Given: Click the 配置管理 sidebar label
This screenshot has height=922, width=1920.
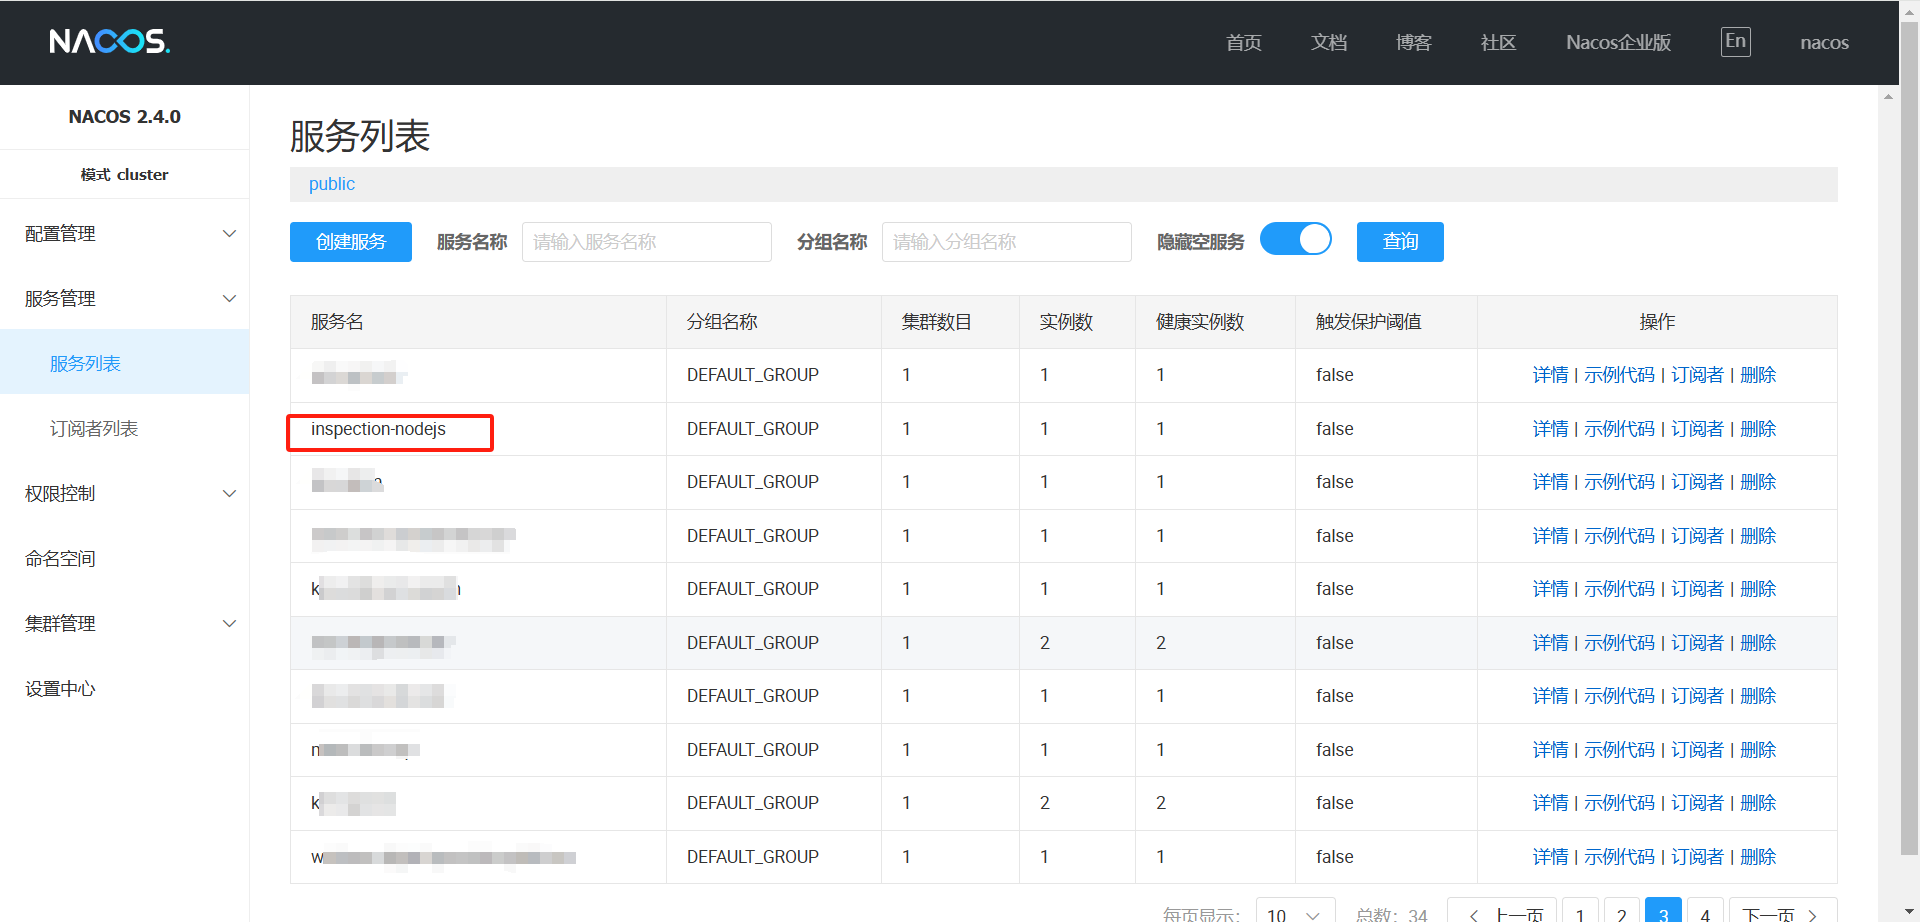Looking at the screenshot, I should 60,233.
